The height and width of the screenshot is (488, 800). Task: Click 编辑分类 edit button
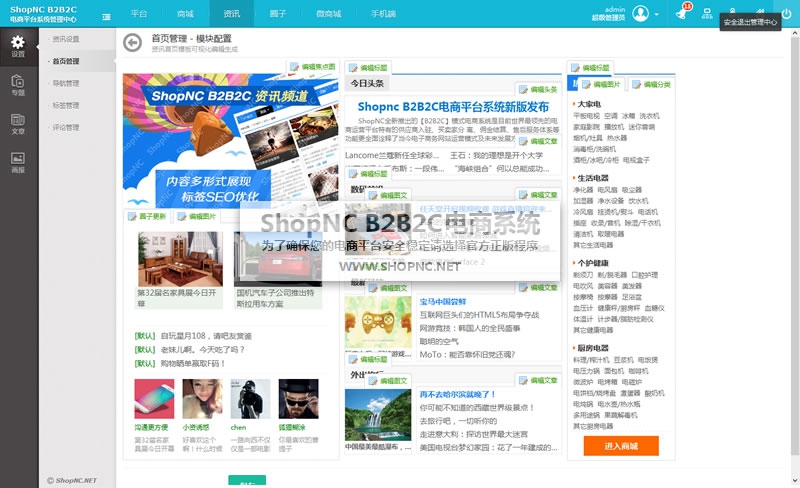652,85
